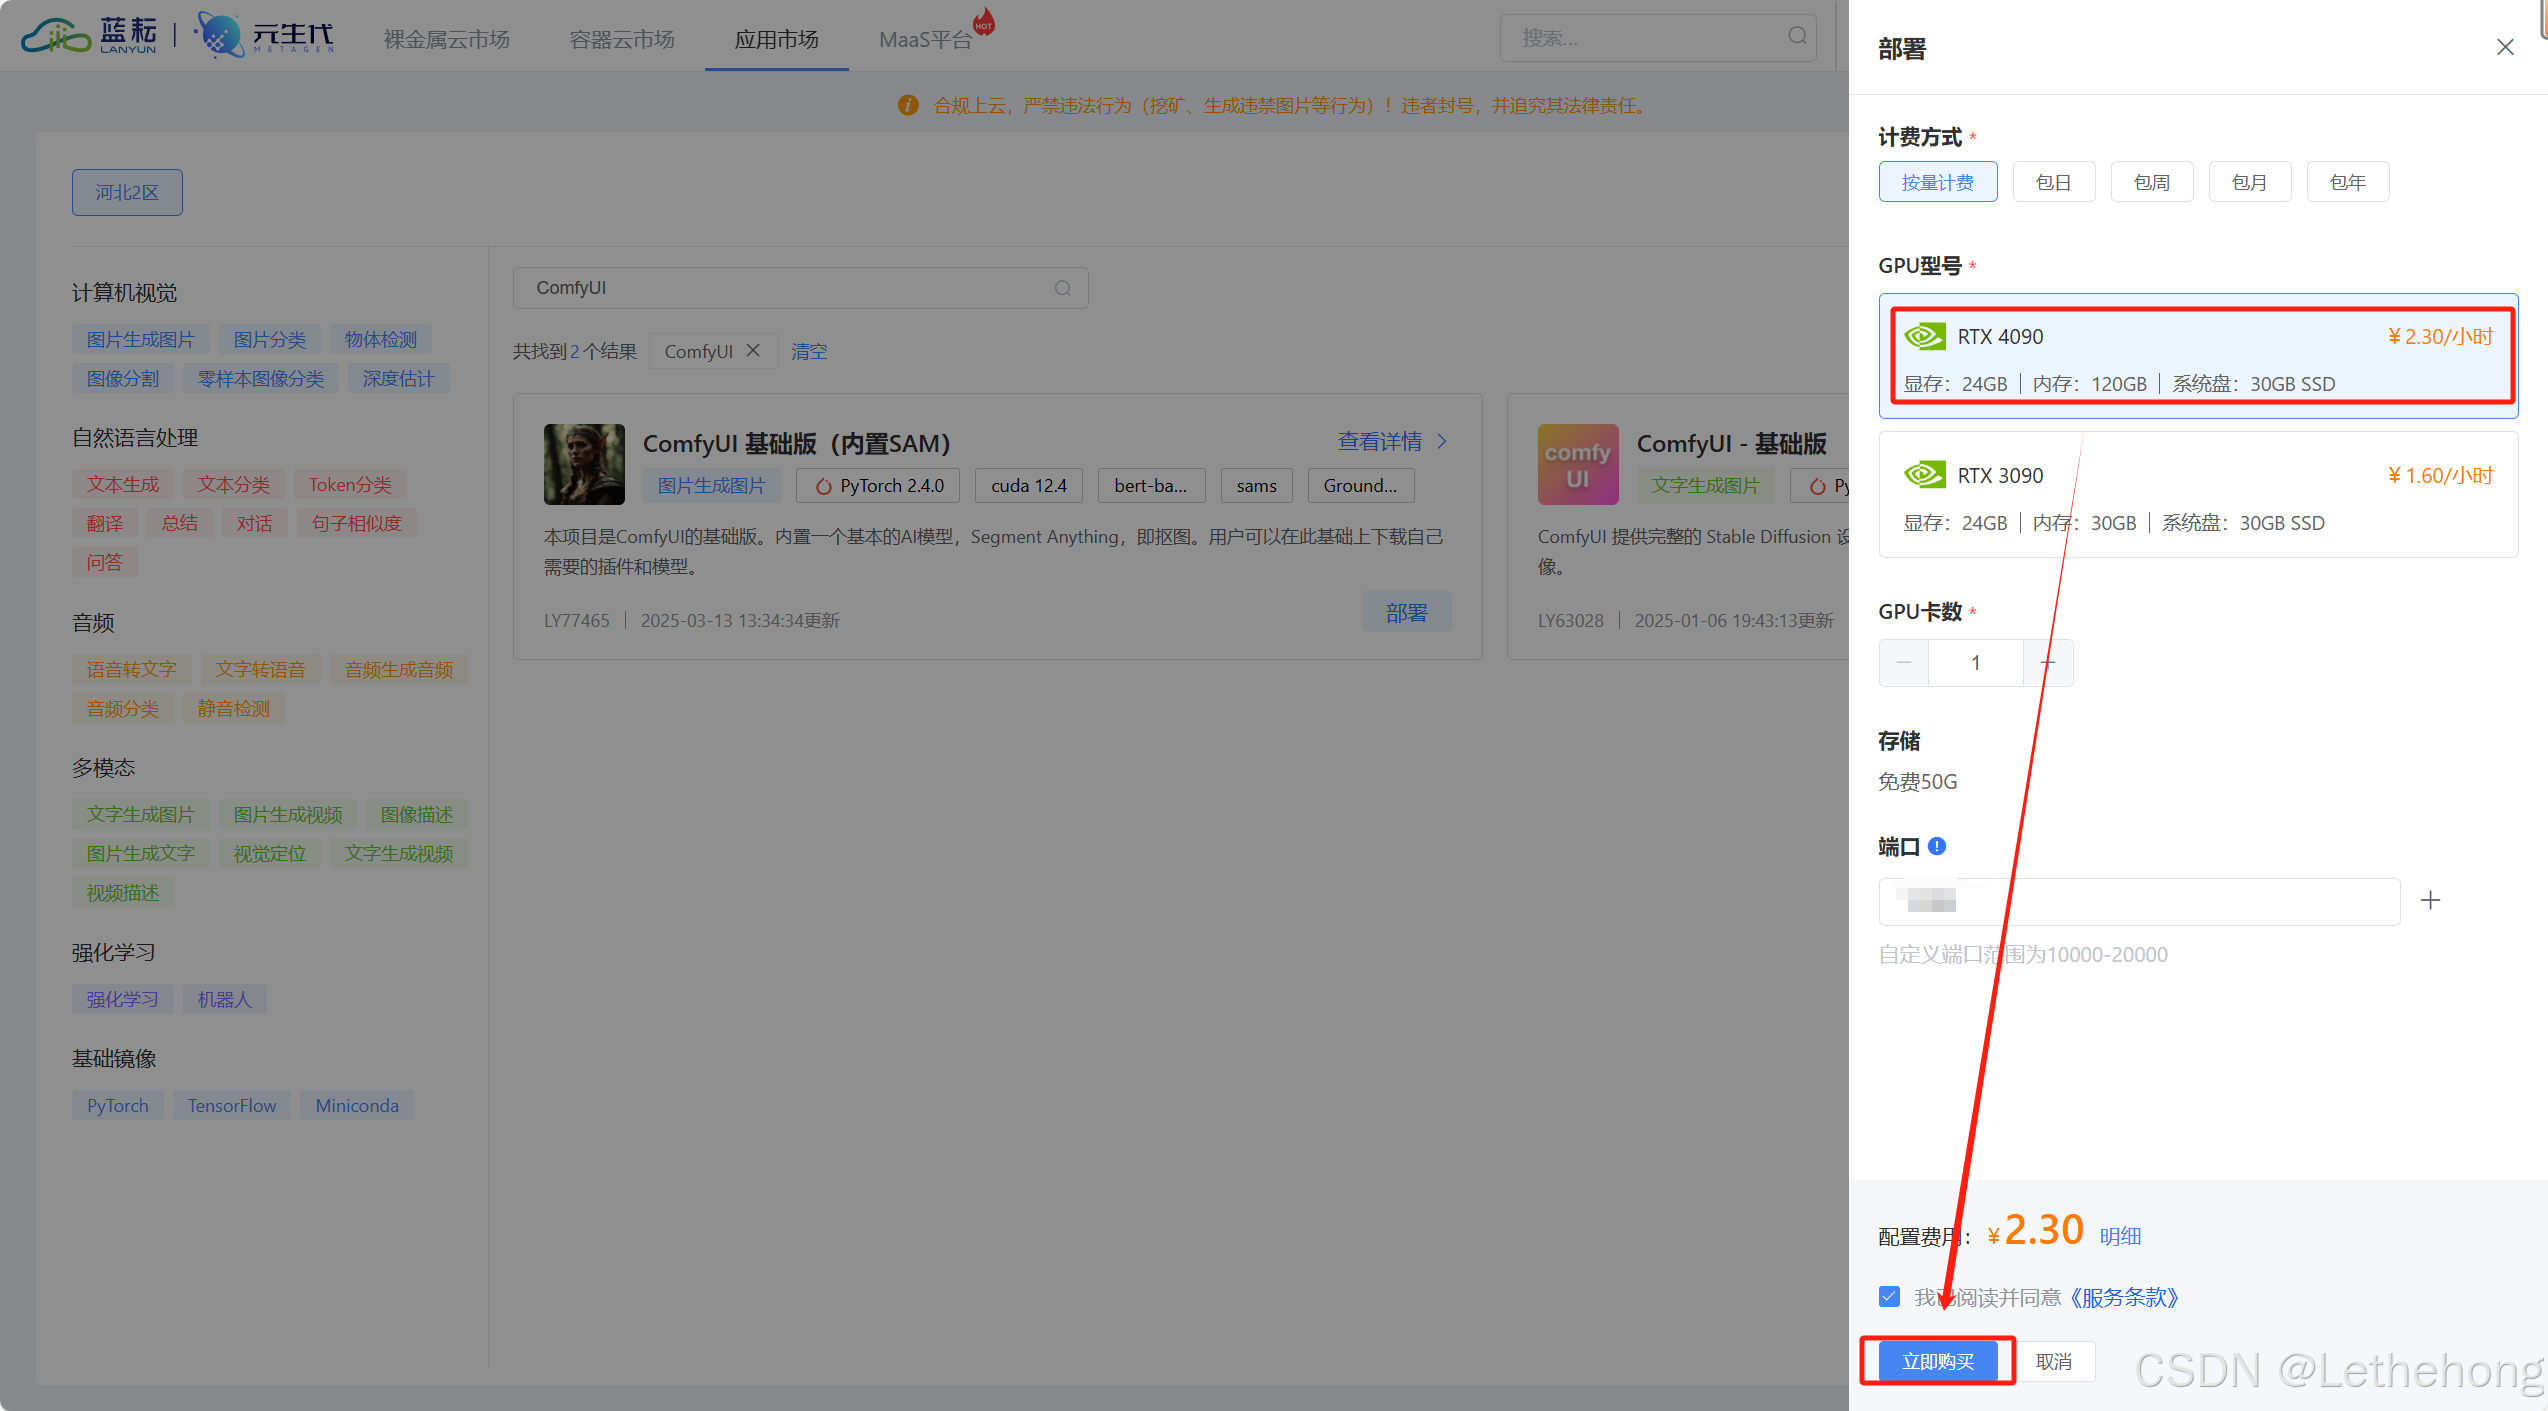
Task: Click the 蓝耘 Lanyun logo
Action: [90, 36]
